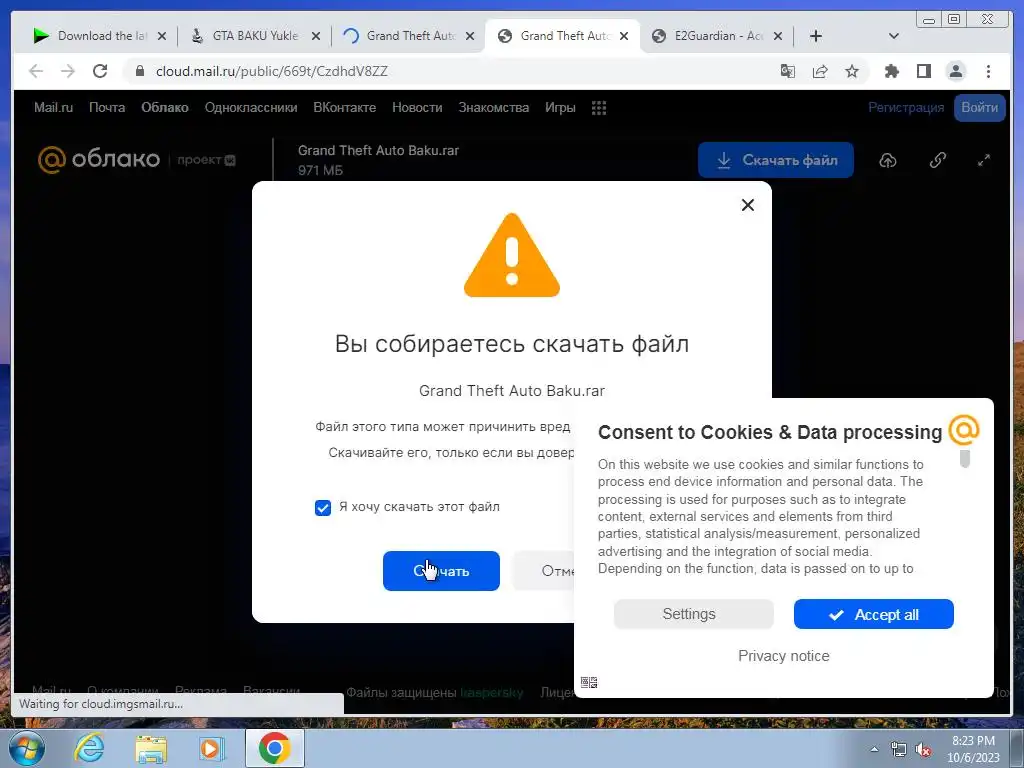Click the browser back arrow
The height and width of the screenshot is (768, 1024).
pyautogui.click(x=36, y=71)
